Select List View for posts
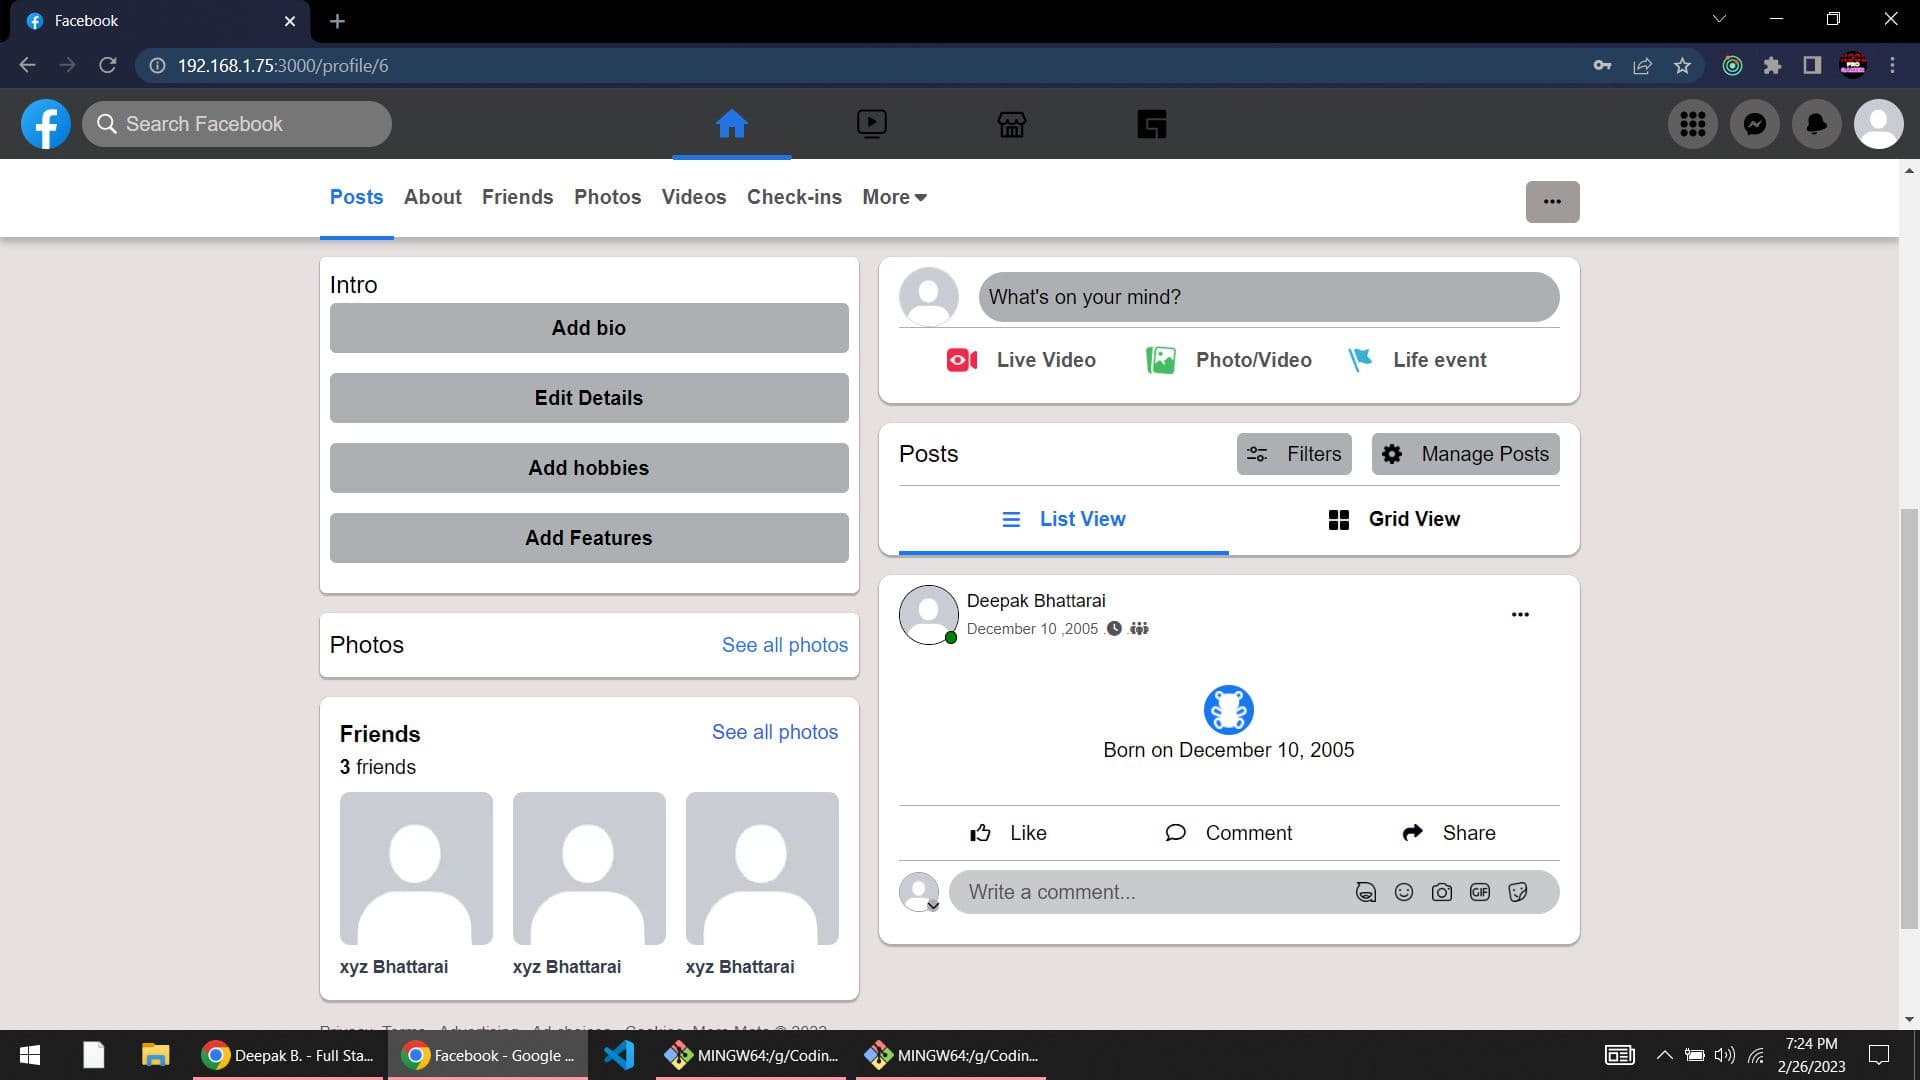The image size is (1920, 1080). coord(1063,519)
